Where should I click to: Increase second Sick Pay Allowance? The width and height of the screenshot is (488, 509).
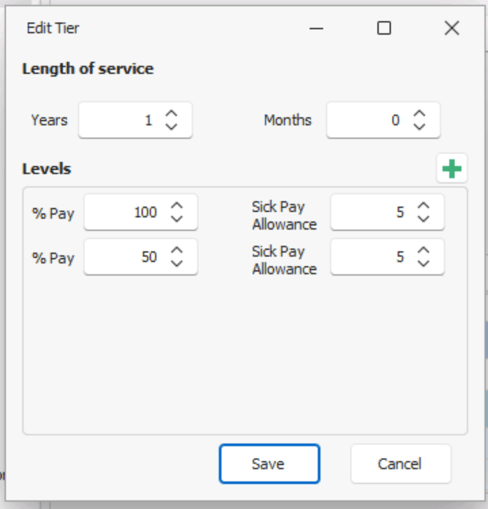(423, 251)
